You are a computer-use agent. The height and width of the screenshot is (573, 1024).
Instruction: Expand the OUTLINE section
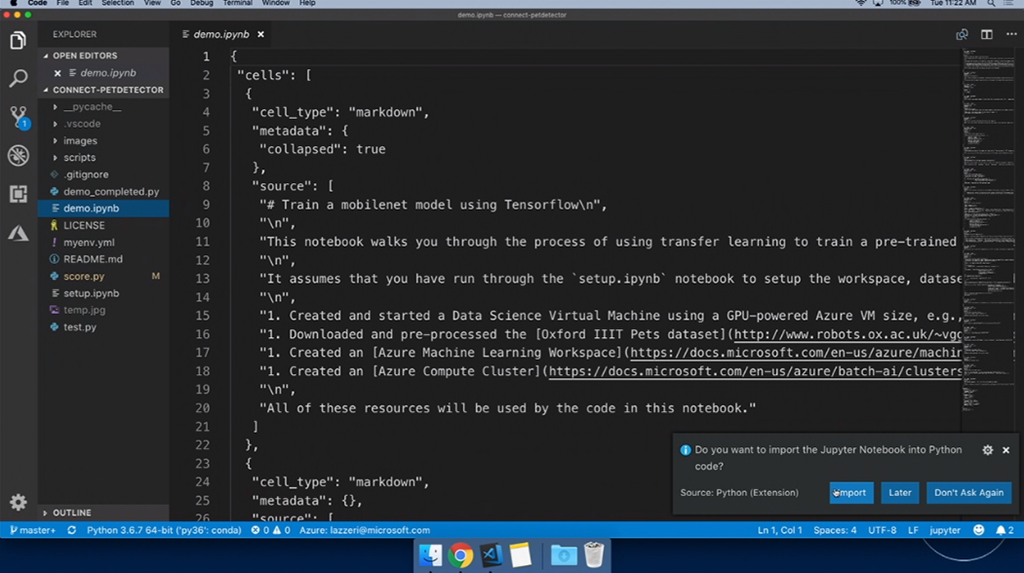[72, 513]
